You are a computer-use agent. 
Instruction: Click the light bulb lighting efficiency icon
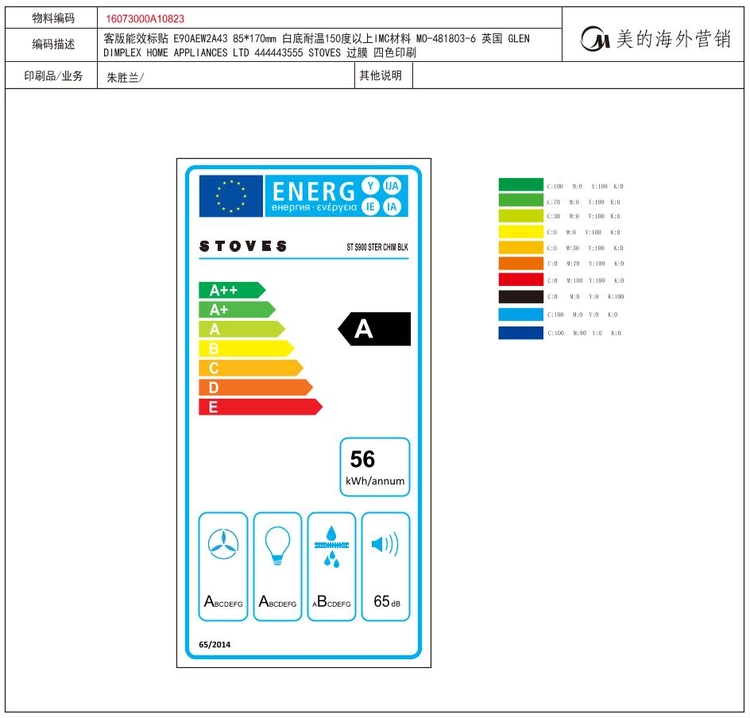pos(277,545)
